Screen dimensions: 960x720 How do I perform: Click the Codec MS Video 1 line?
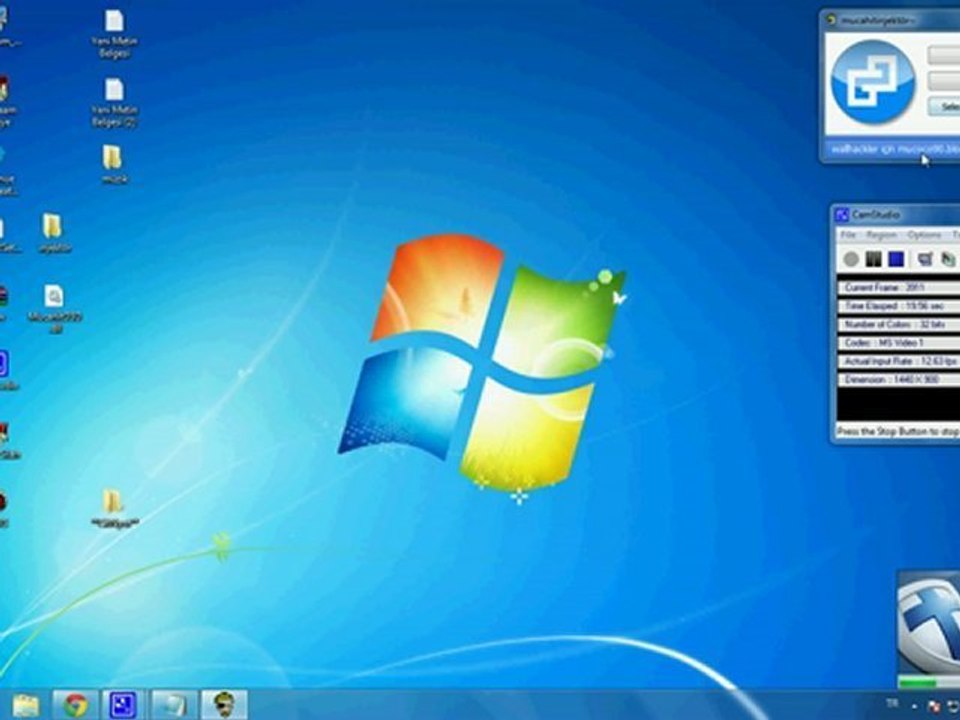[898, 343]
